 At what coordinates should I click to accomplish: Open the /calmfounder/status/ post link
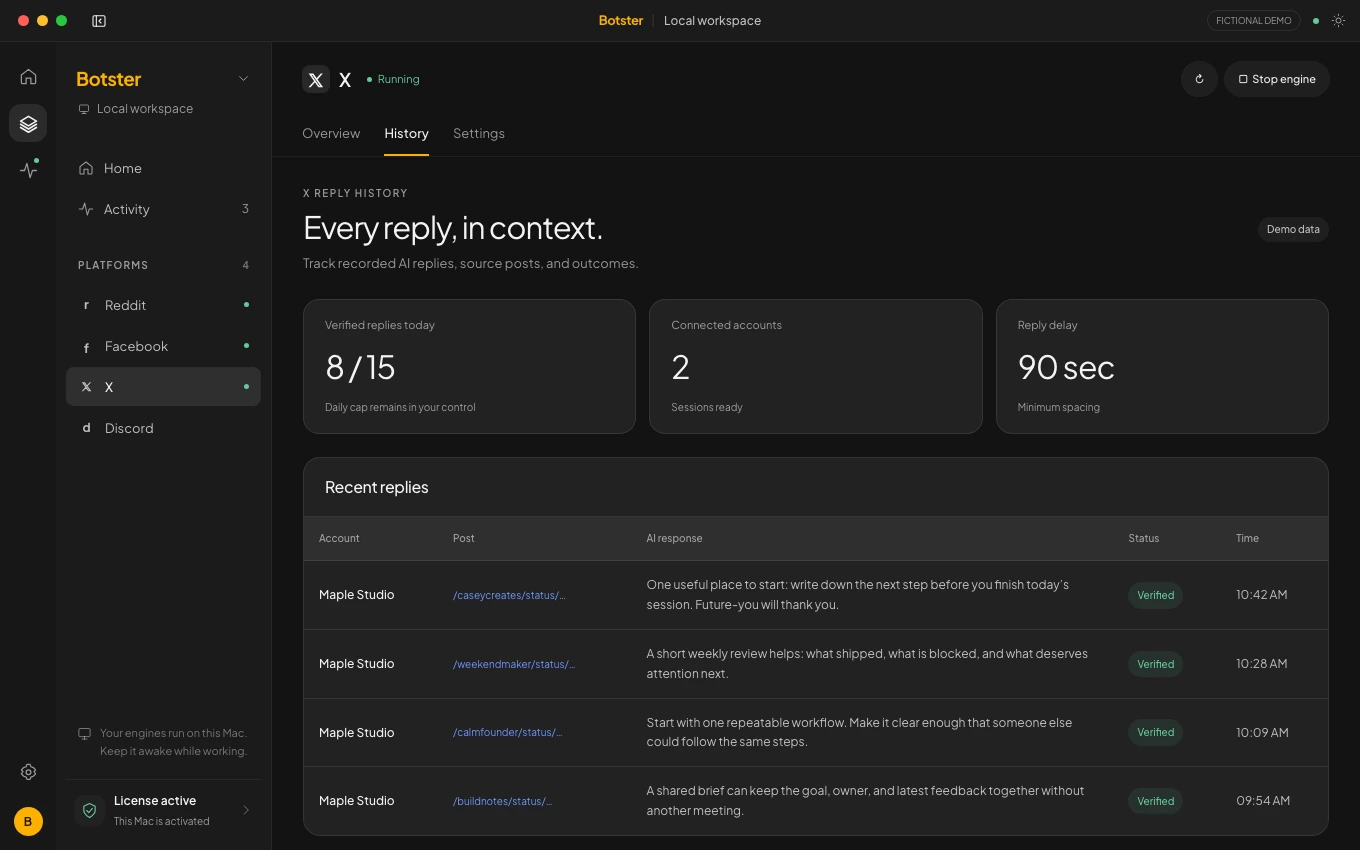(508, 732)
